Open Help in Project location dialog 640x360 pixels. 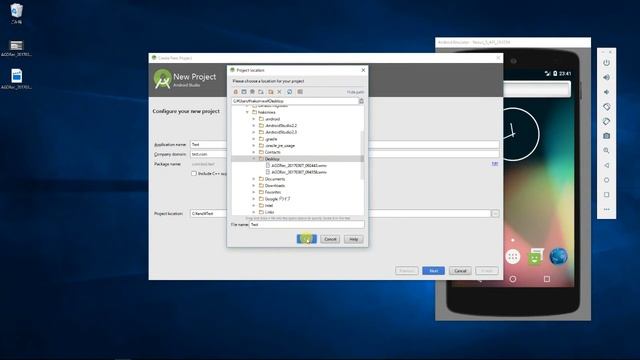click(353, 239)
